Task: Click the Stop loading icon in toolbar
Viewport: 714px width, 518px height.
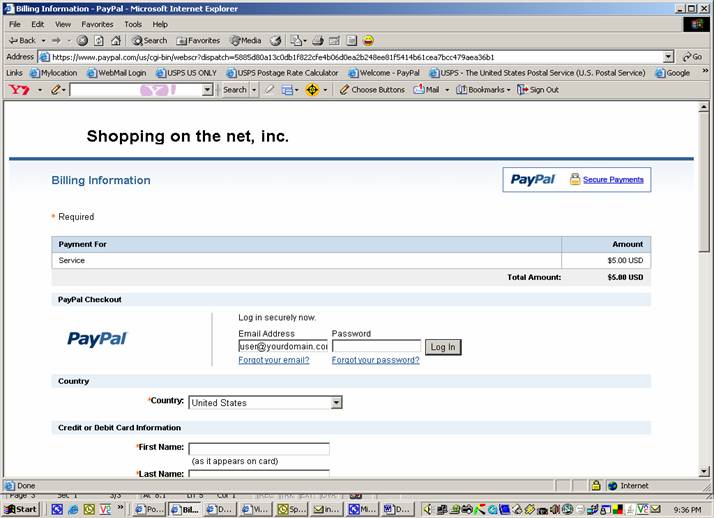Action: click(82, 40)
